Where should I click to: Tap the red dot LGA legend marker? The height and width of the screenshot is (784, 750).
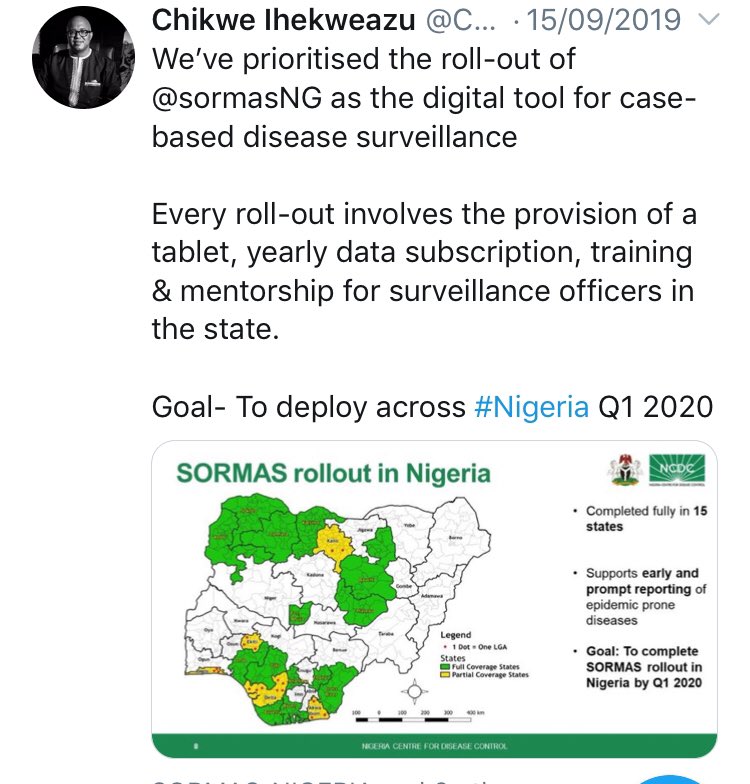point(445,646)
